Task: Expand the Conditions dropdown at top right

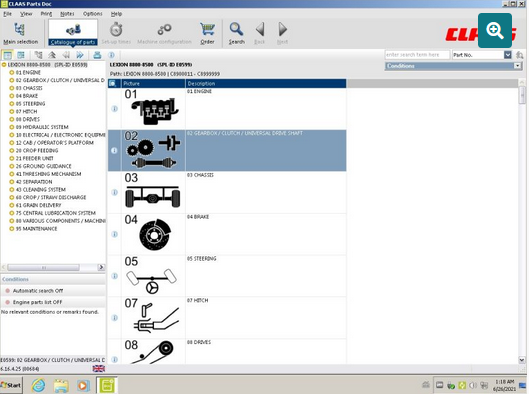Action: pyautogui.click(x=518, y=66)
